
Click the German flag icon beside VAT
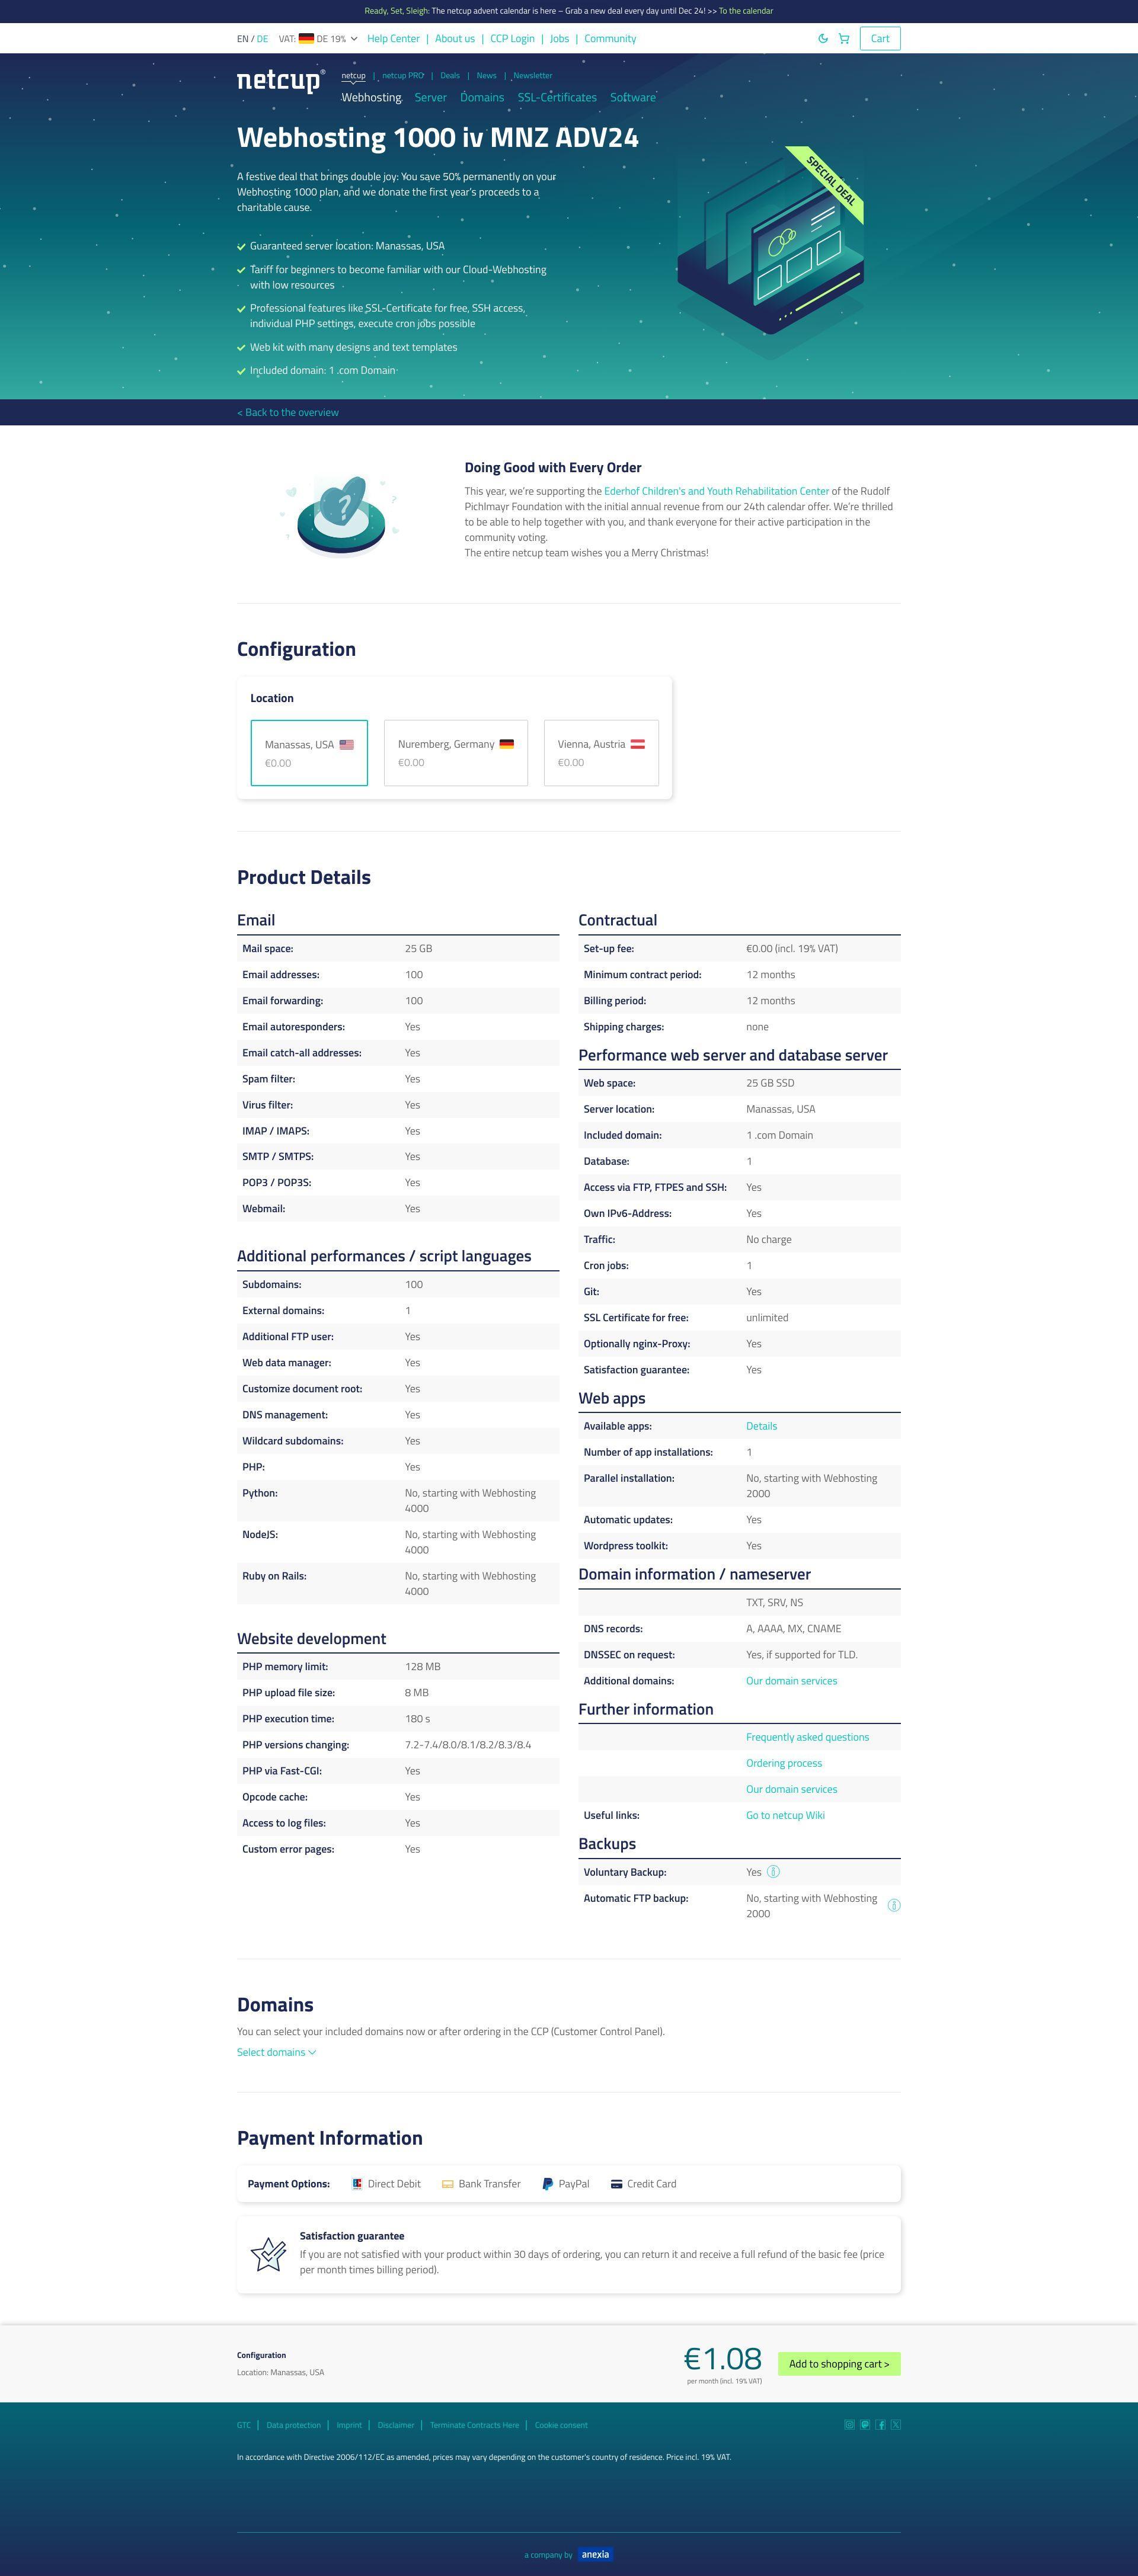pyautogui.click(x=306, y=39)
